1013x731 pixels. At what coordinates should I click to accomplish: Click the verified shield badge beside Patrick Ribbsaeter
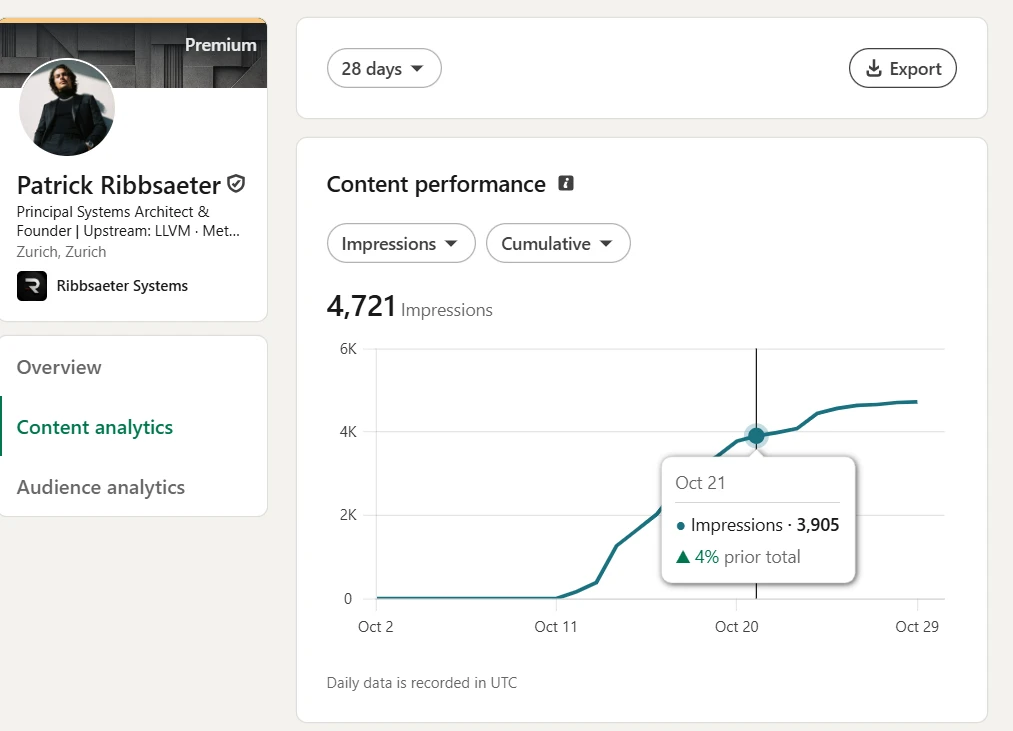coord(236,184)
